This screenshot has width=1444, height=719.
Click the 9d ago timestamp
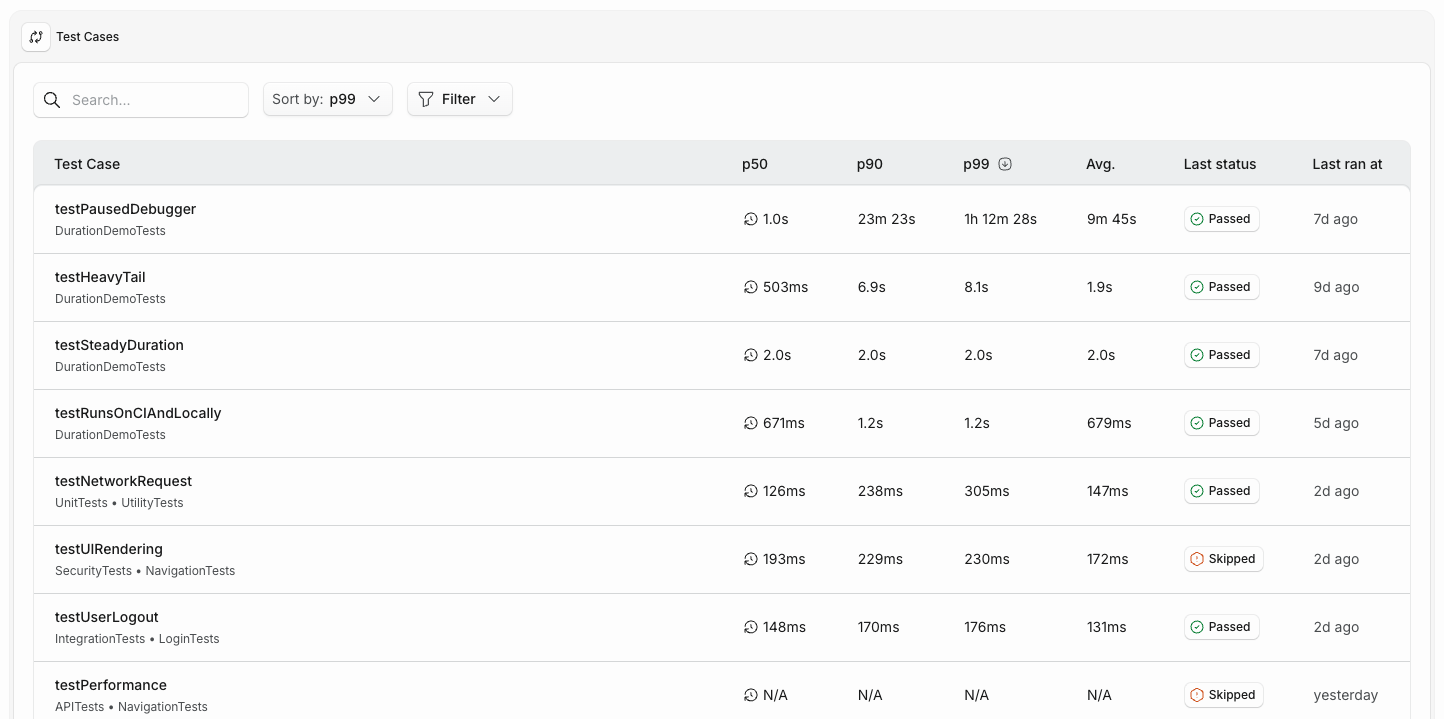pyautogui.click(x=1336, y=287)
